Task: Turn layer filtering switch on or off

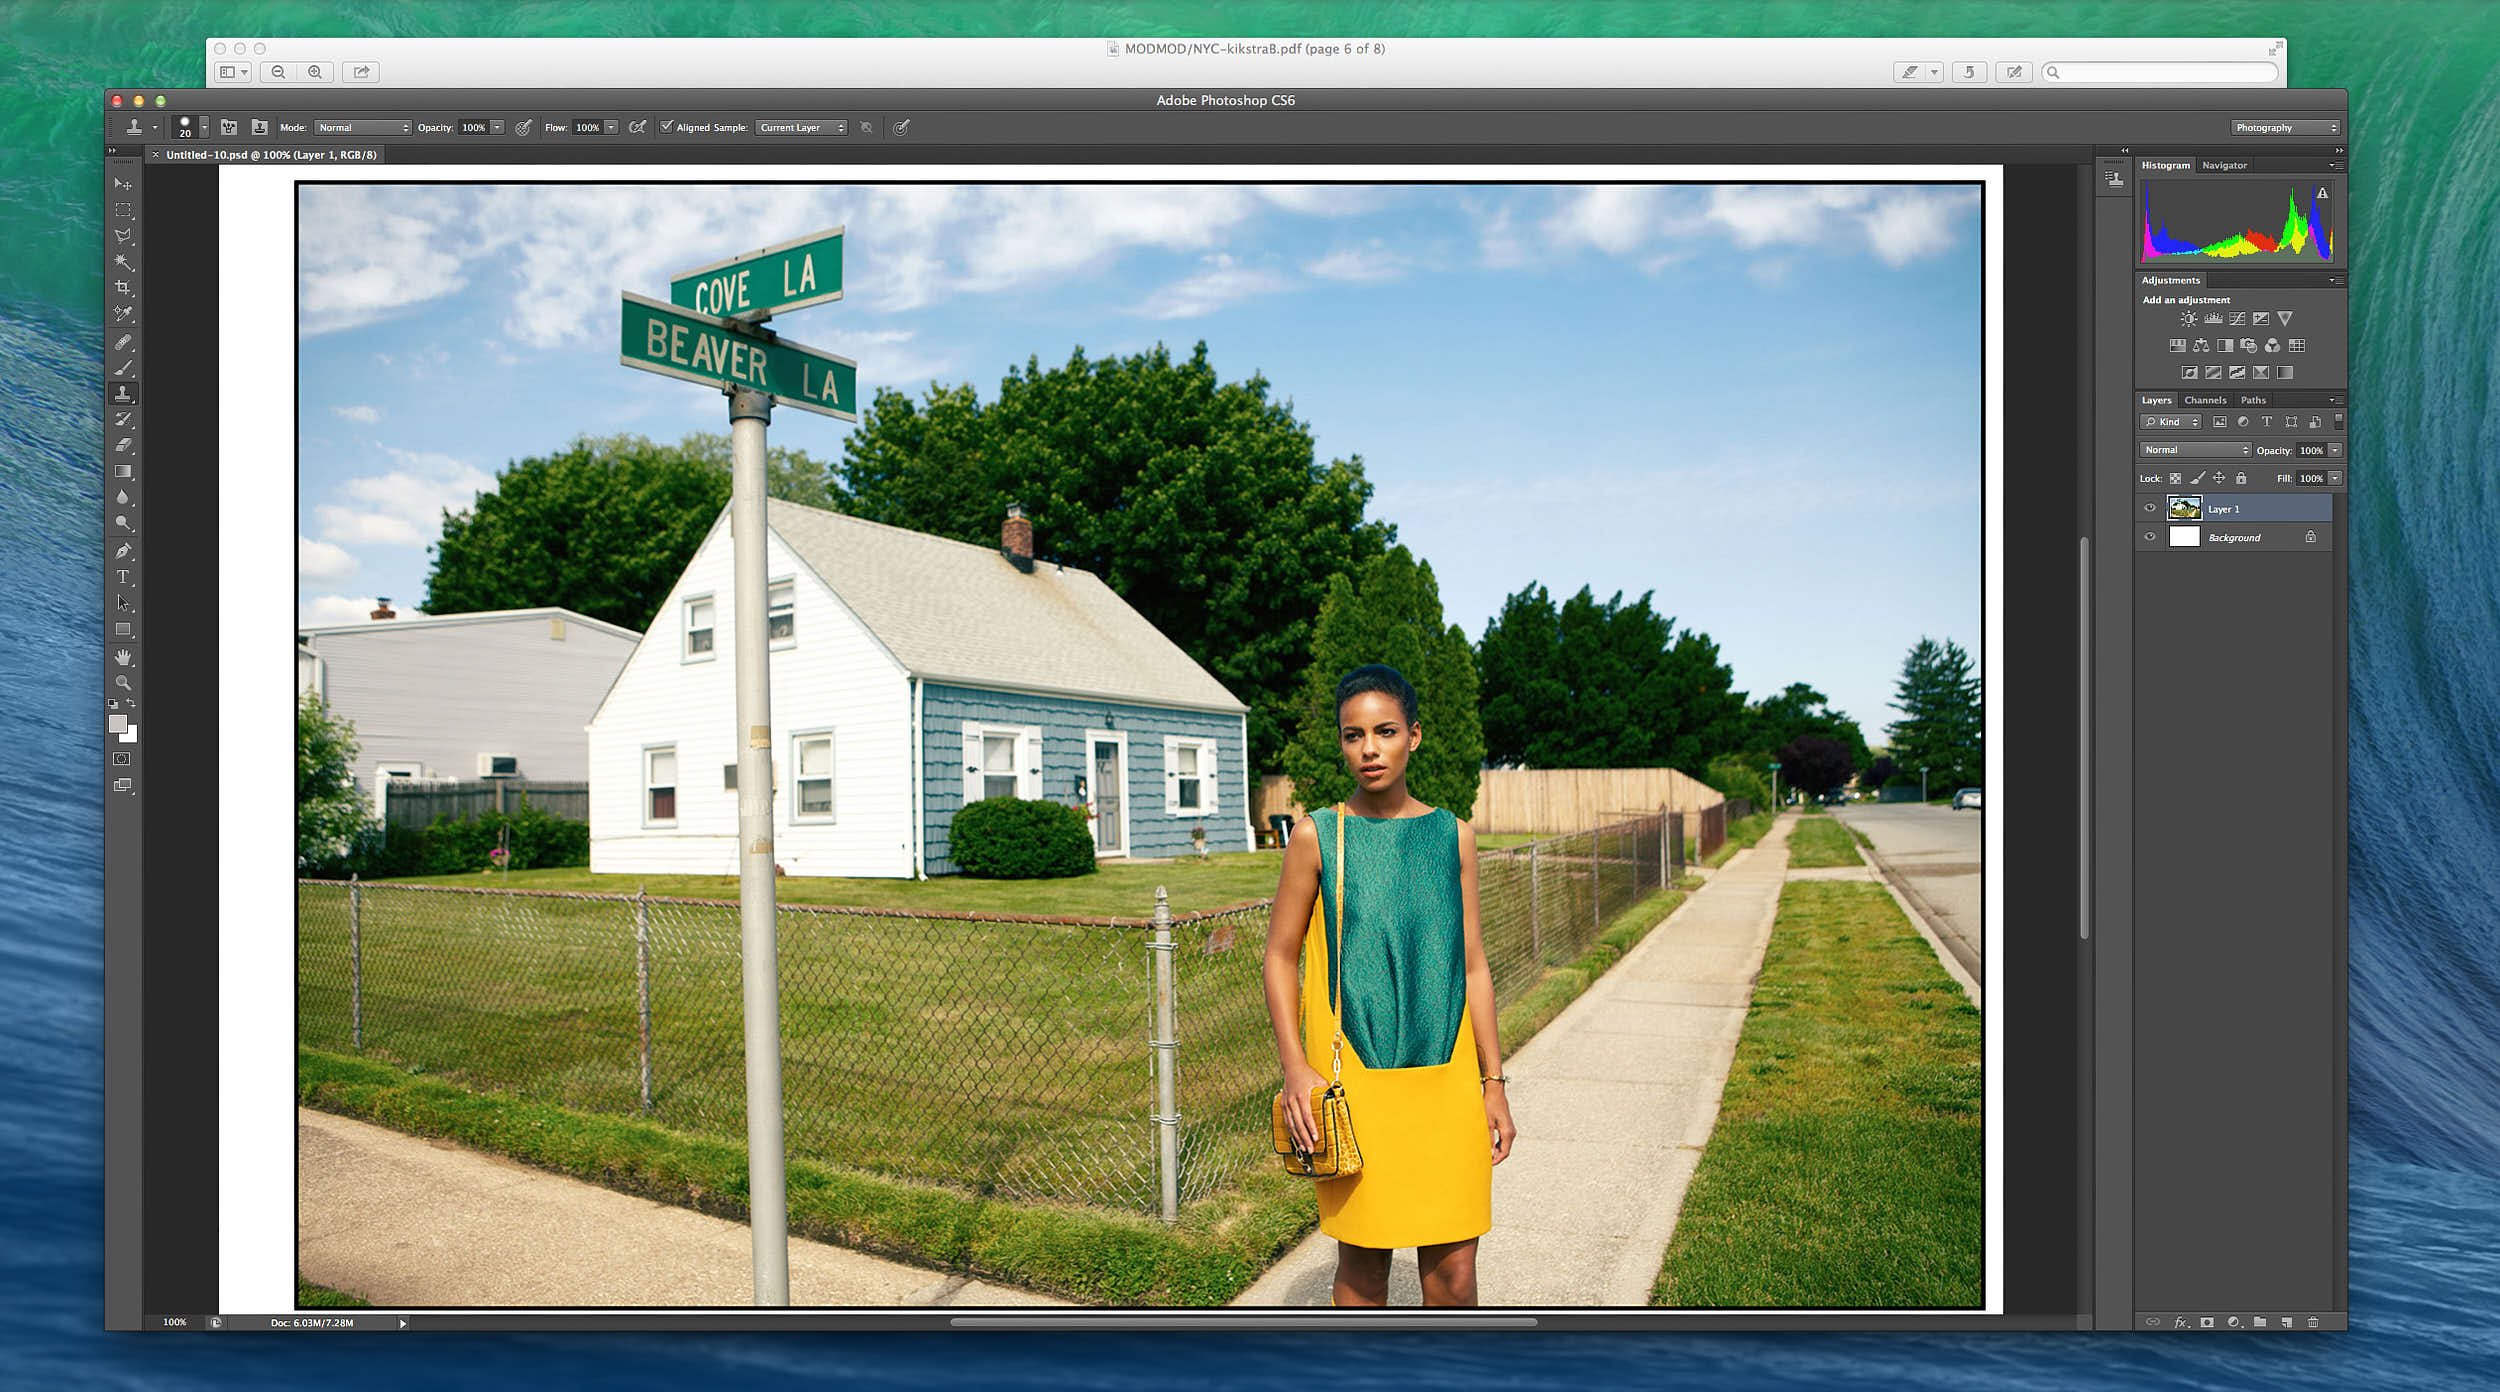Action: 2338,421
